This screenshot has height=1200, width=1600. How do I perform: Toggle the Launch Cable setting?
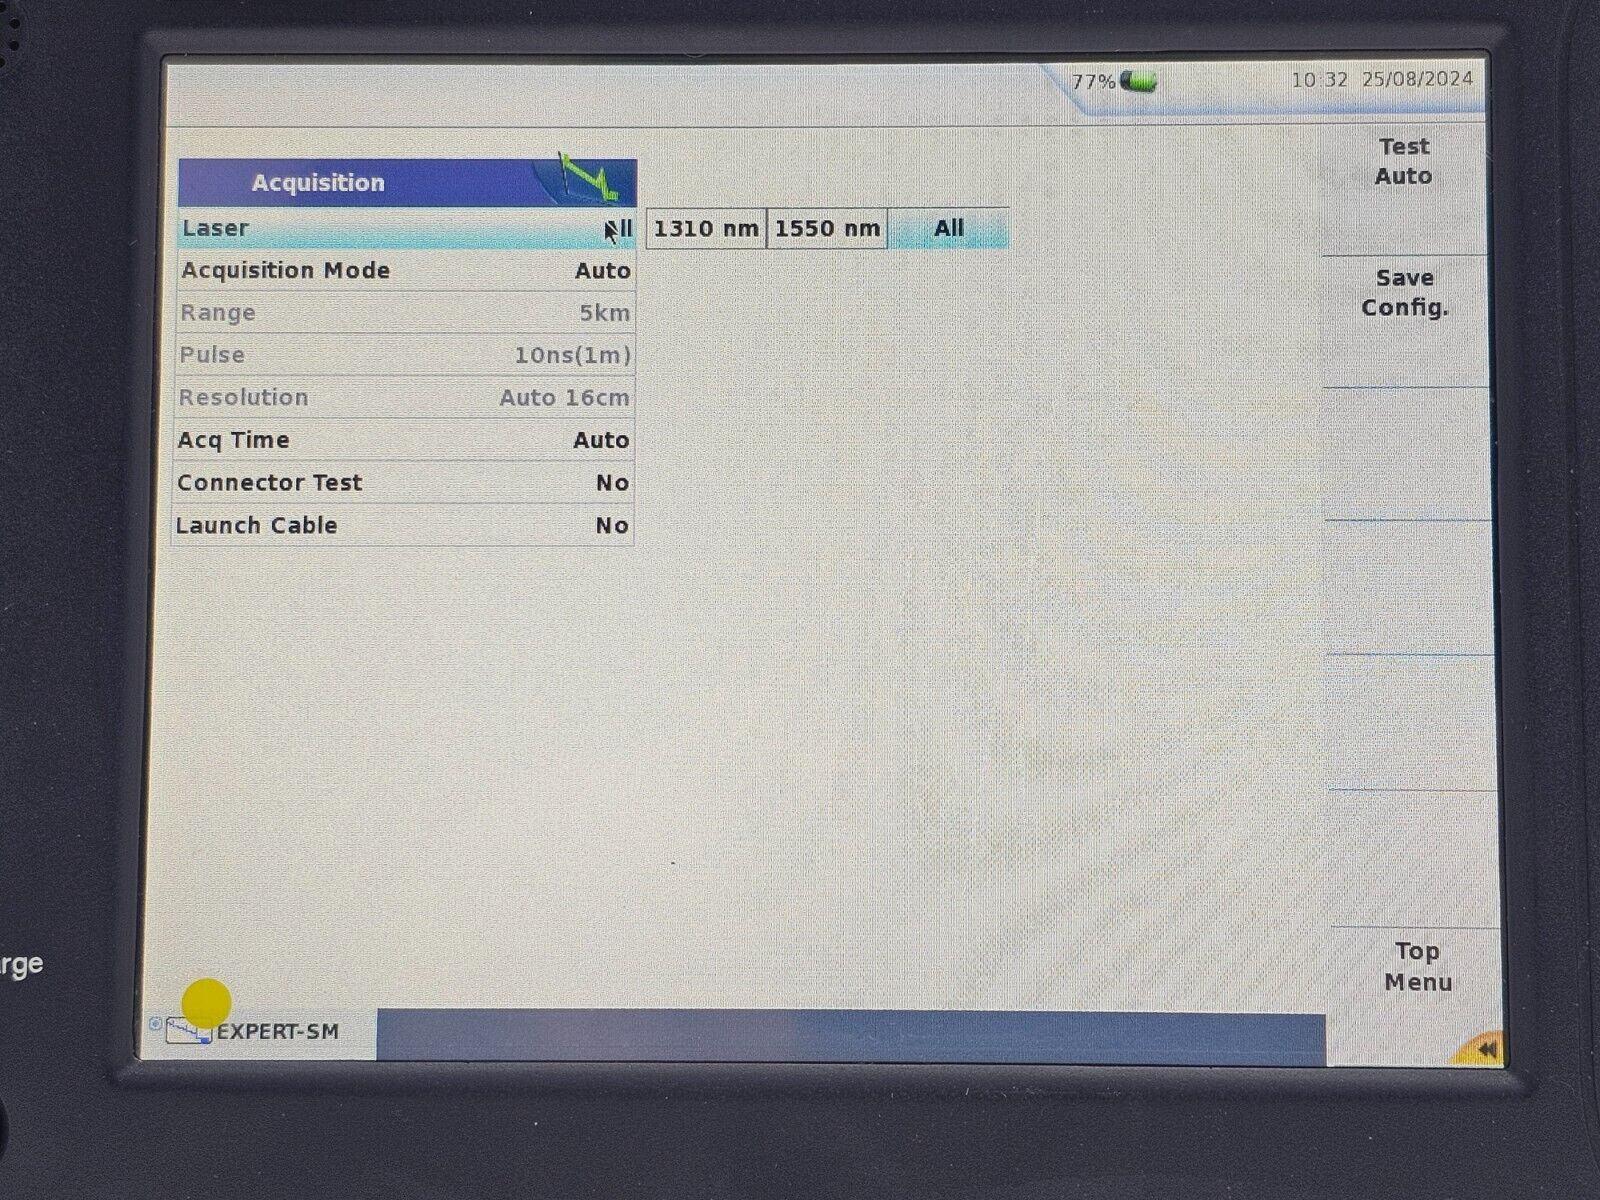405,526
